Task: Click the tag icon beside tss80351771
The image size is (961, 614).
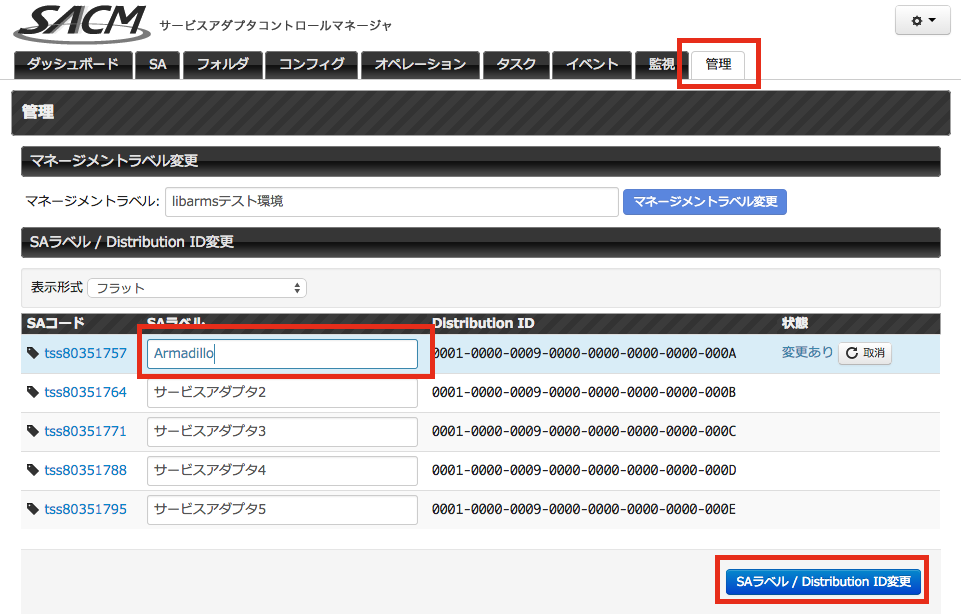Action: [33, 431]
